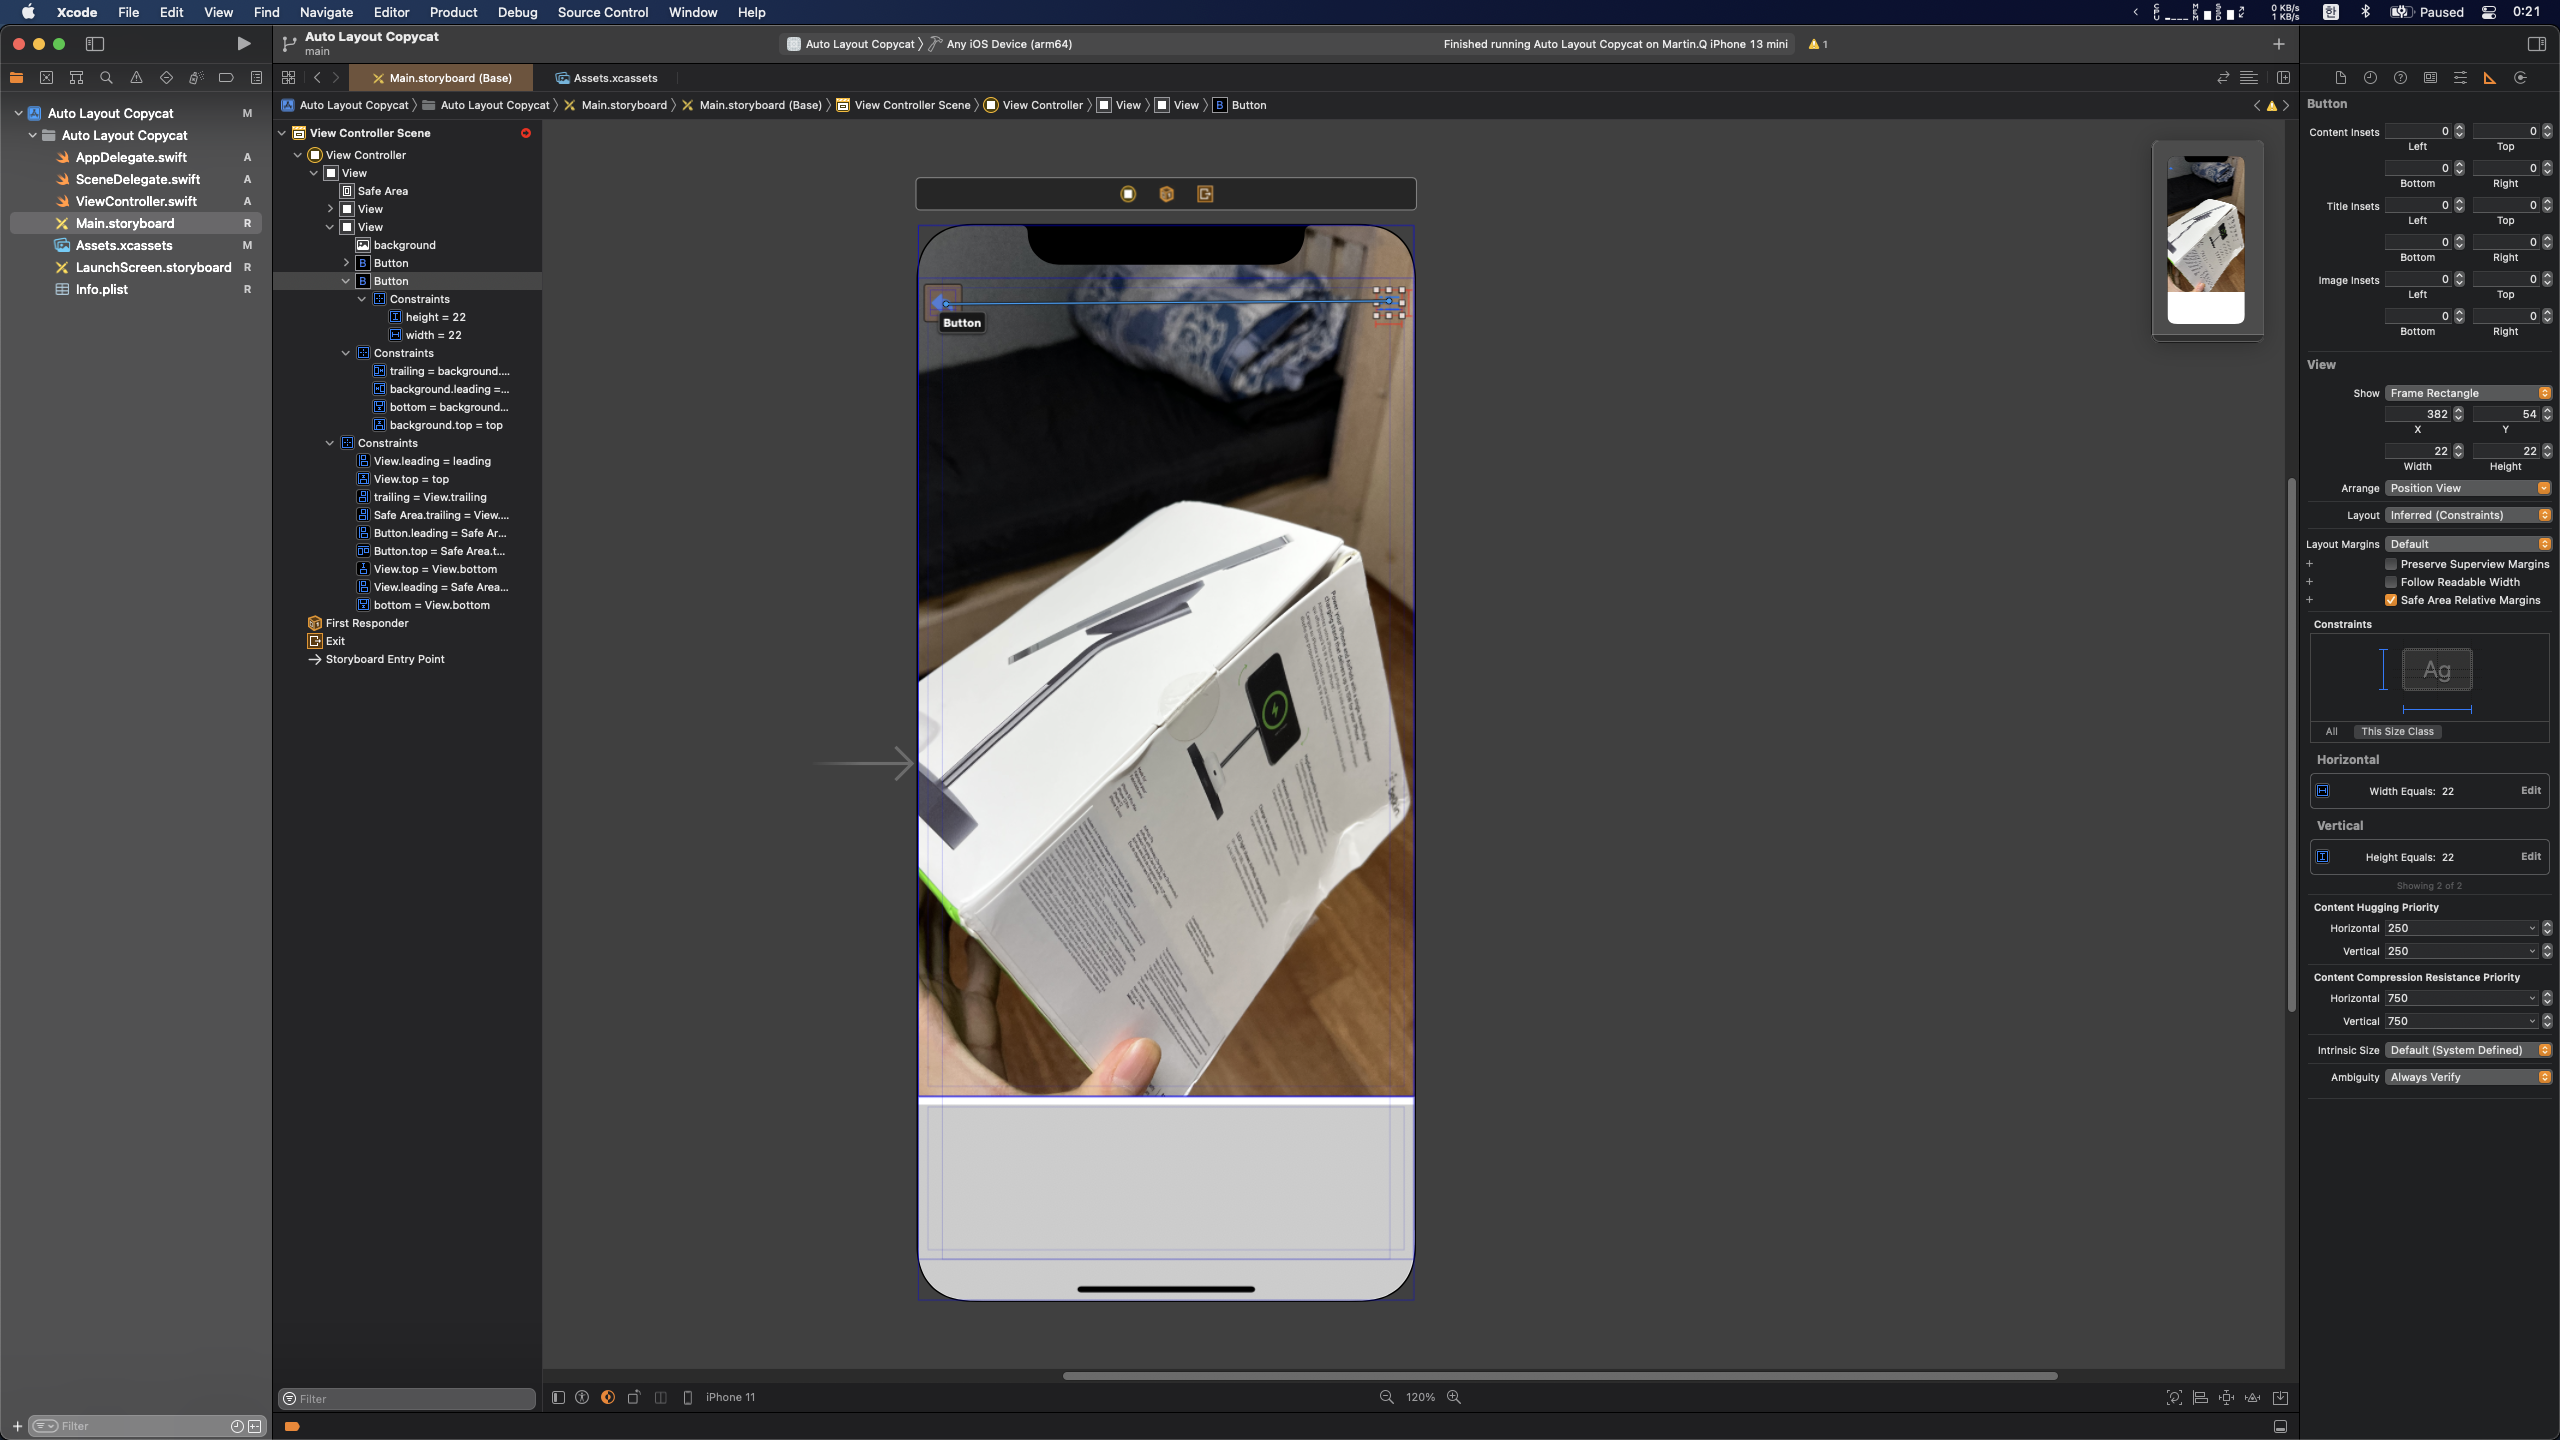Switch to the Assets.xcassets tab

click(606, 78)
